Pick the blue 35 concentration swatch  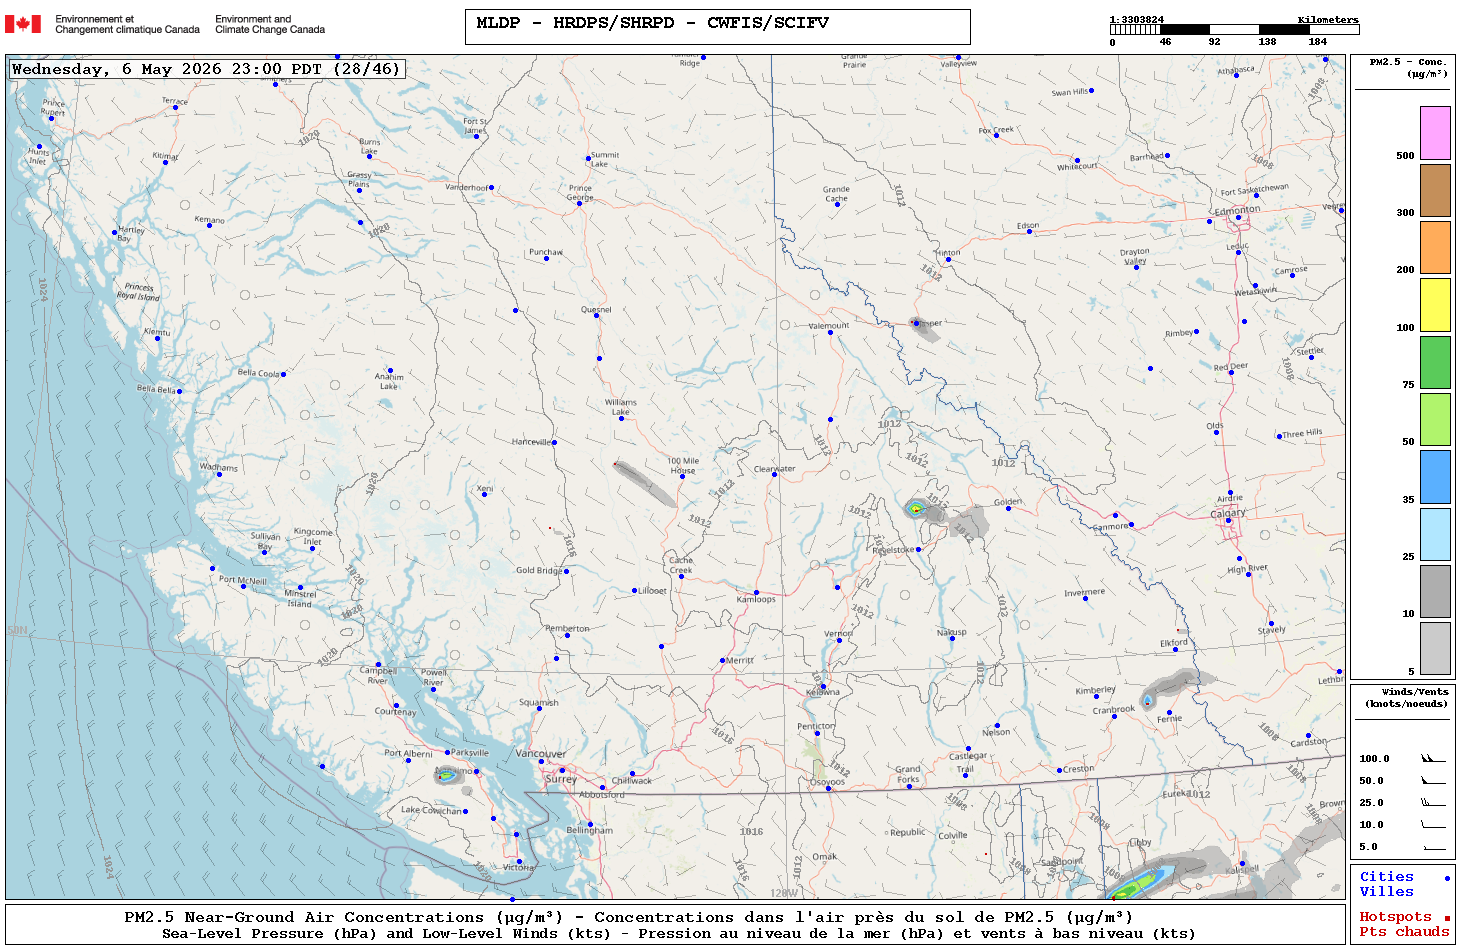[x=1435, y=477]
